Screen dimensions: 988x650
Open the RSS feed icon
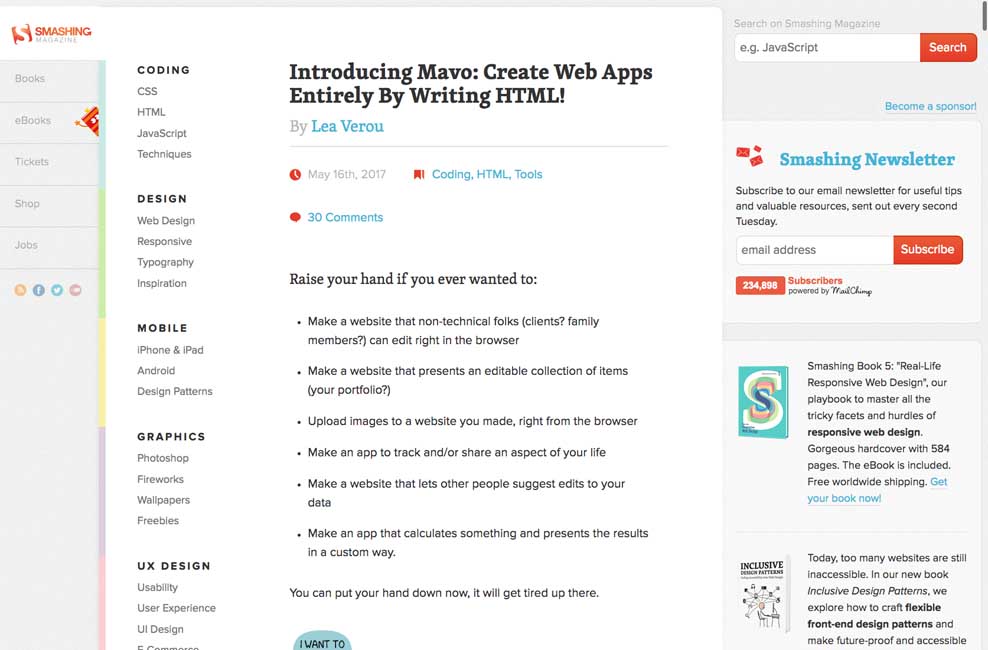click(20, 290)
